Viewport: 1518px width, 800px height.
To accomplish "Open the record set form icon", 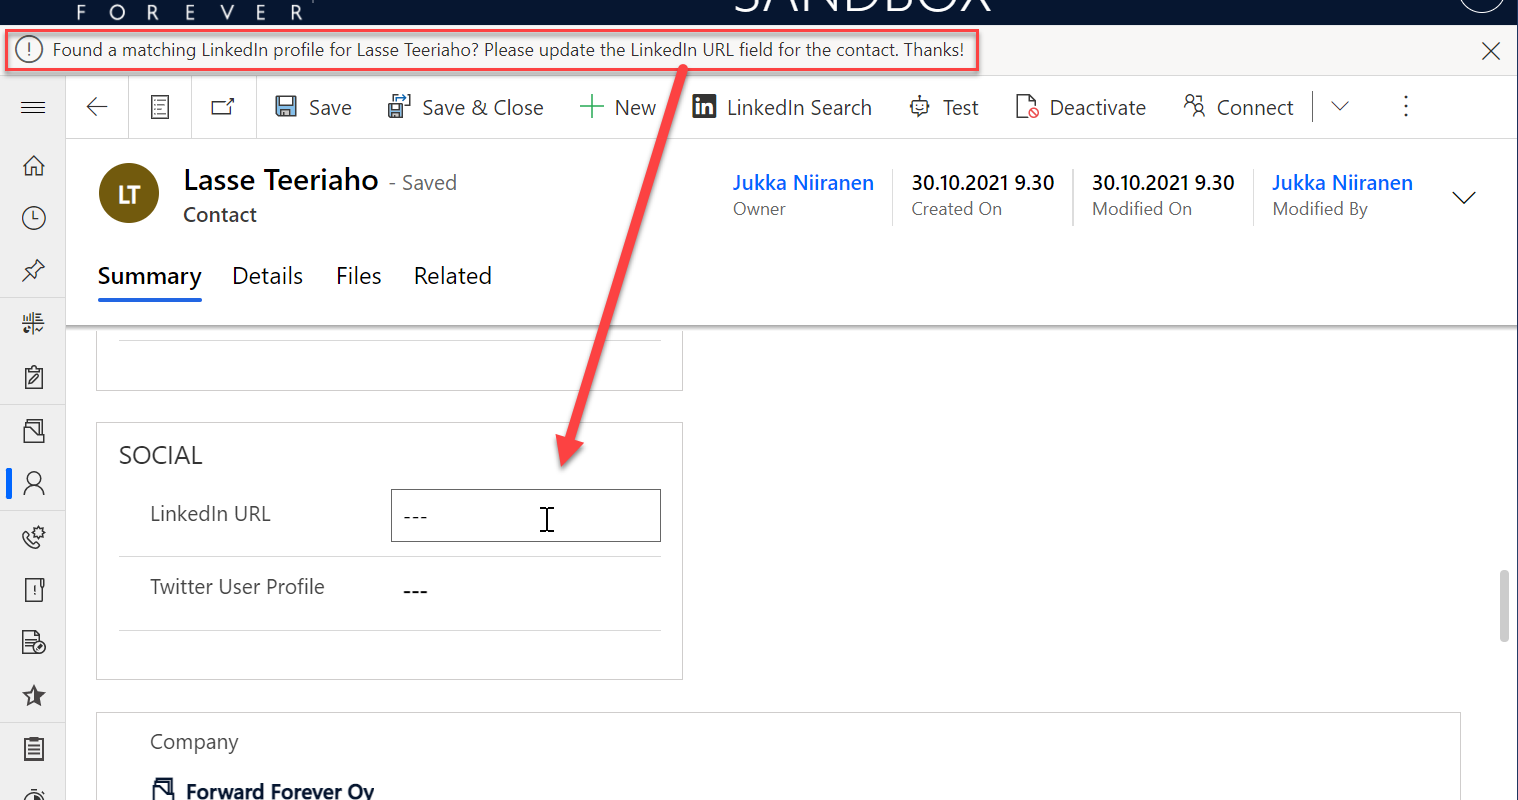I will [x=160, y=107].
